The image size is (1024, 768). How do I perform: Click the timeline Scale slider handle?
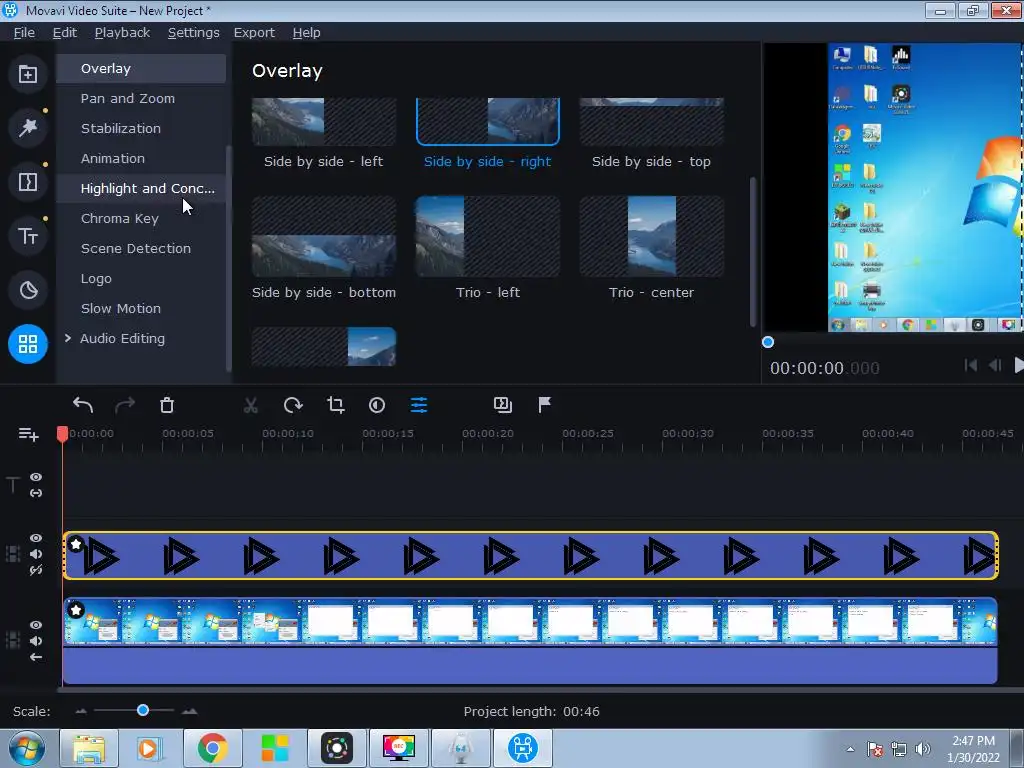pyautogui.click(x=143, y=710)
